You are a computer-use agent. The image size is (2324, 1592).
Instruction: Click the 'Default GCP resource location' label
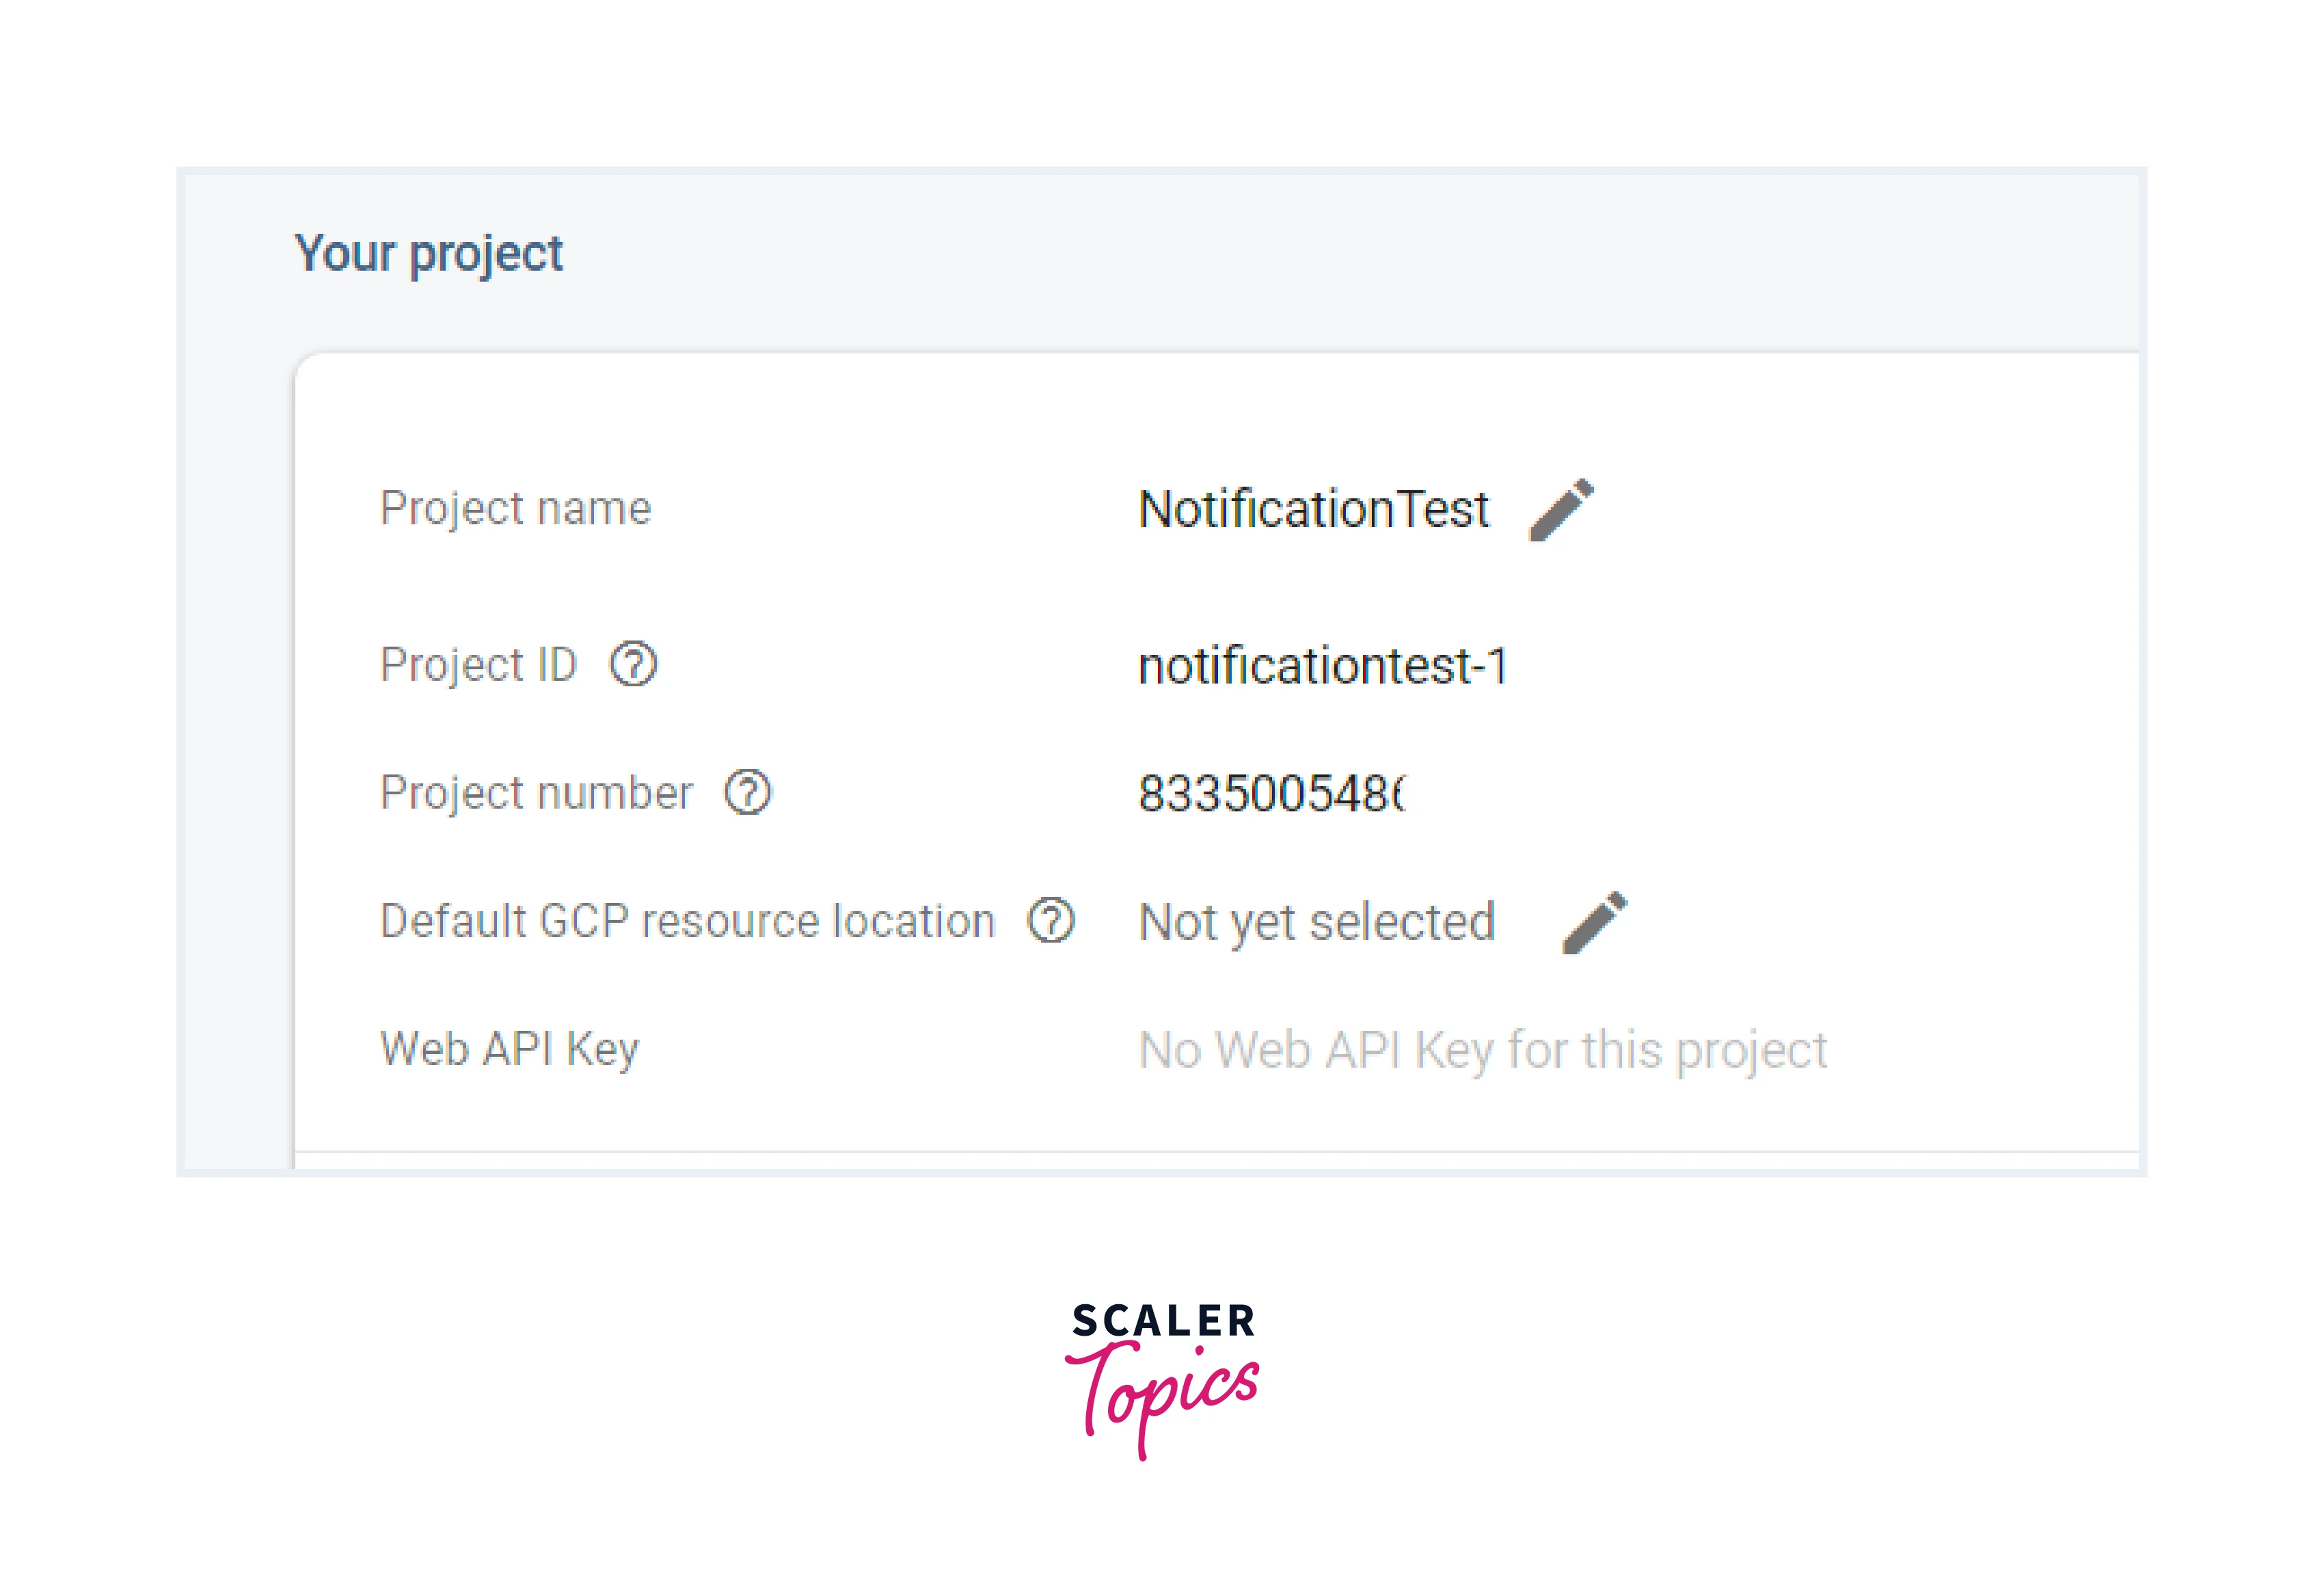[688, 921]
